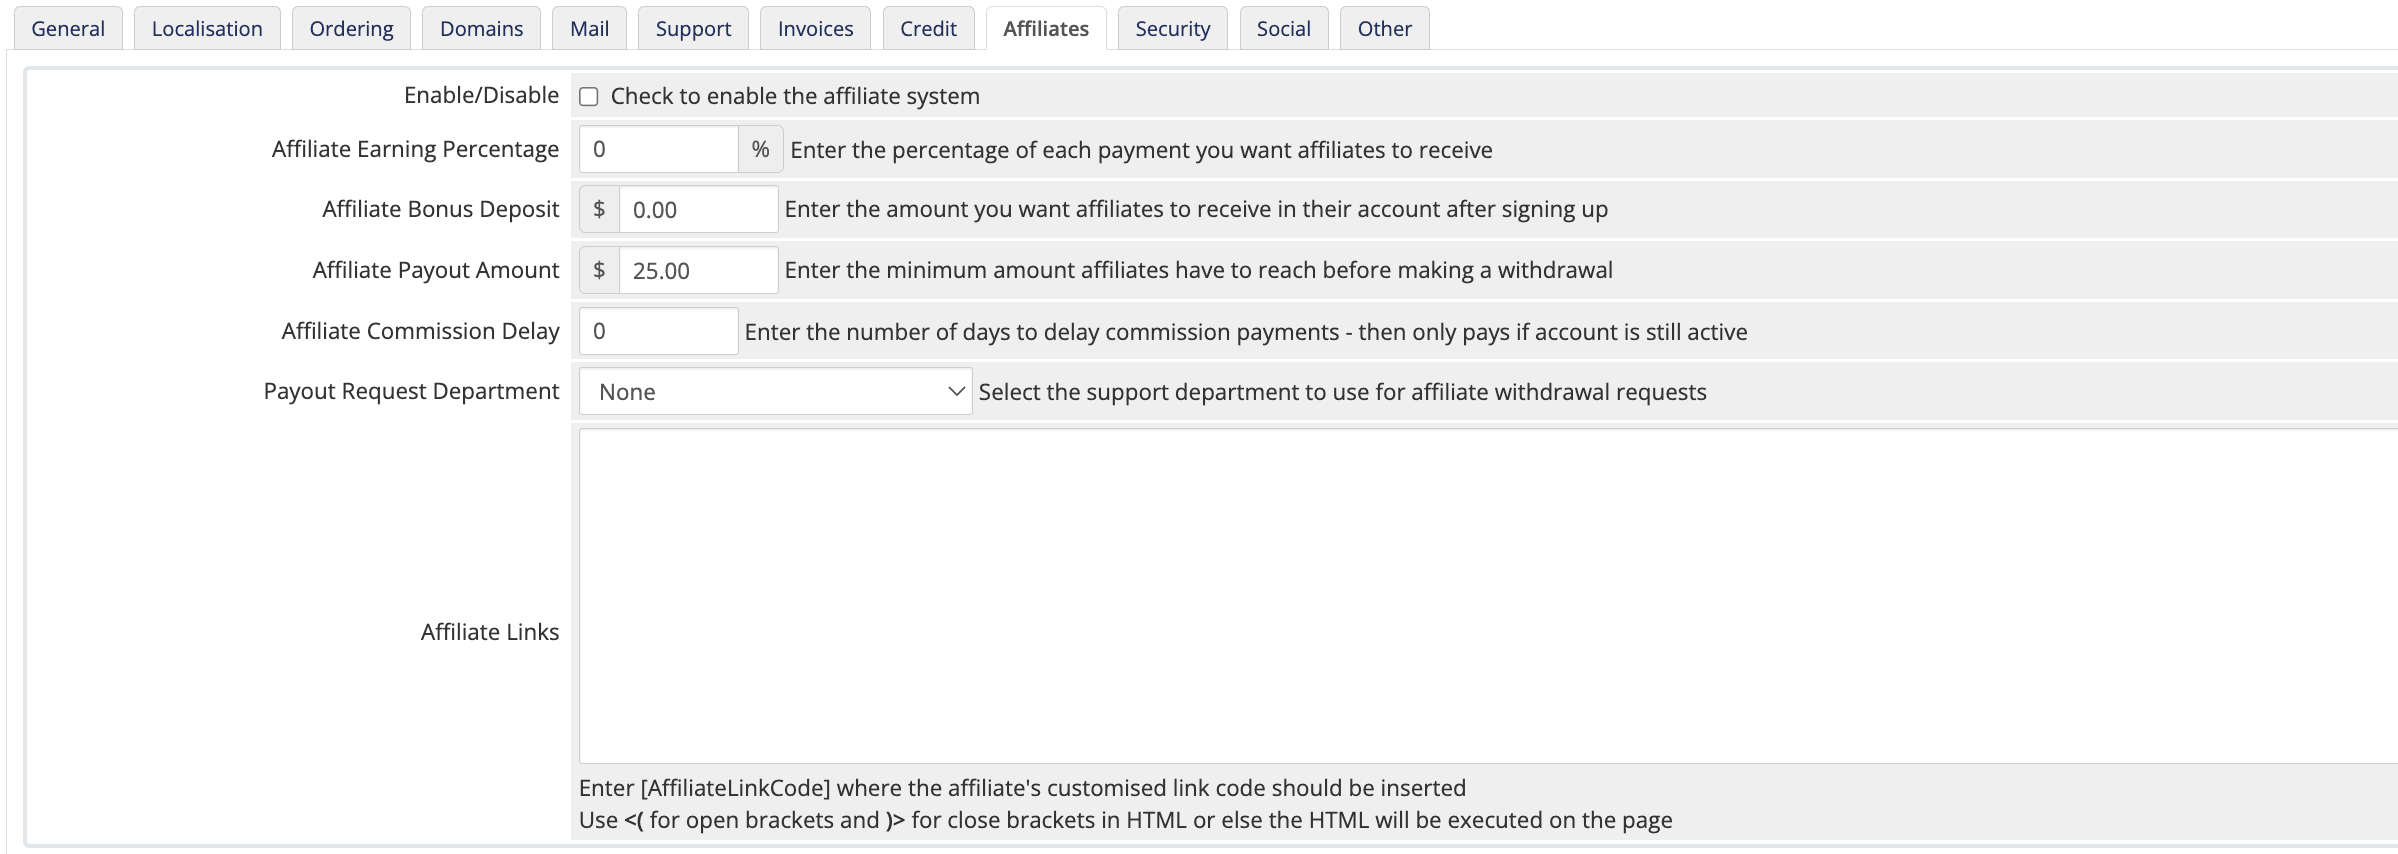Viewport: 2398px width, 854px height.
Task: Click the dollar sign beside Payout Amount field
Action: coord(599,270)
